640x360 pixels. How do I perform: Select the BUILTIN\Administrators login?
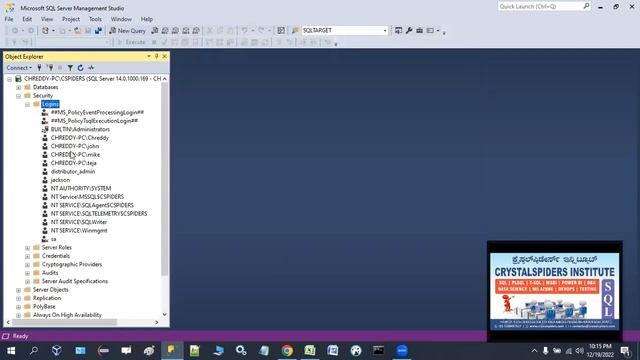[x=80, y=129]
